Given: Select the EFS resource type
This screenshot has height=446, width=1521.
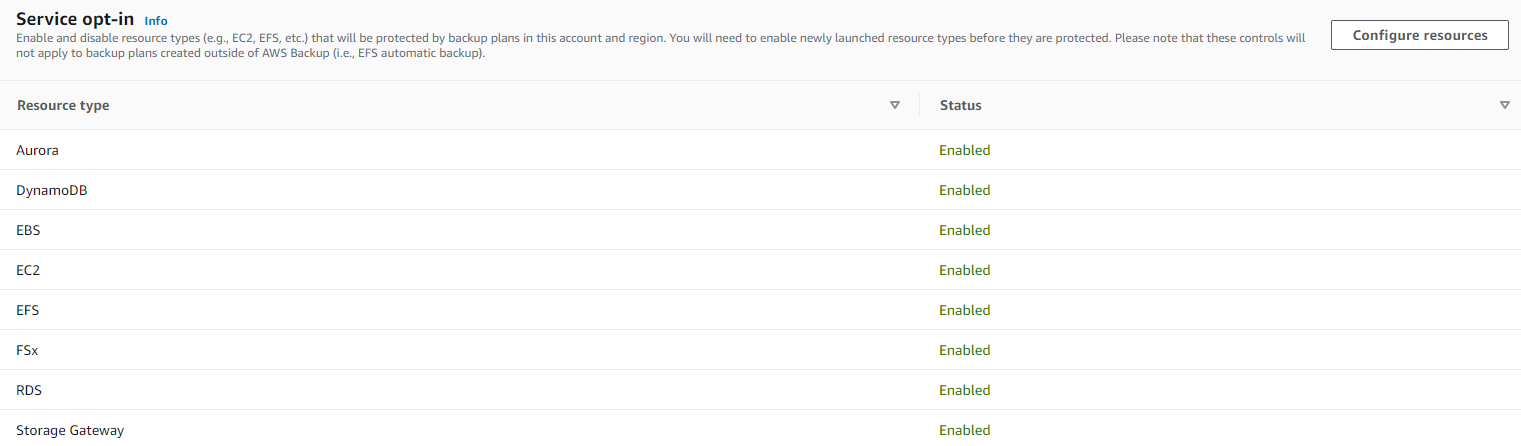Looking at the screenshot, I should coord(27,310).
